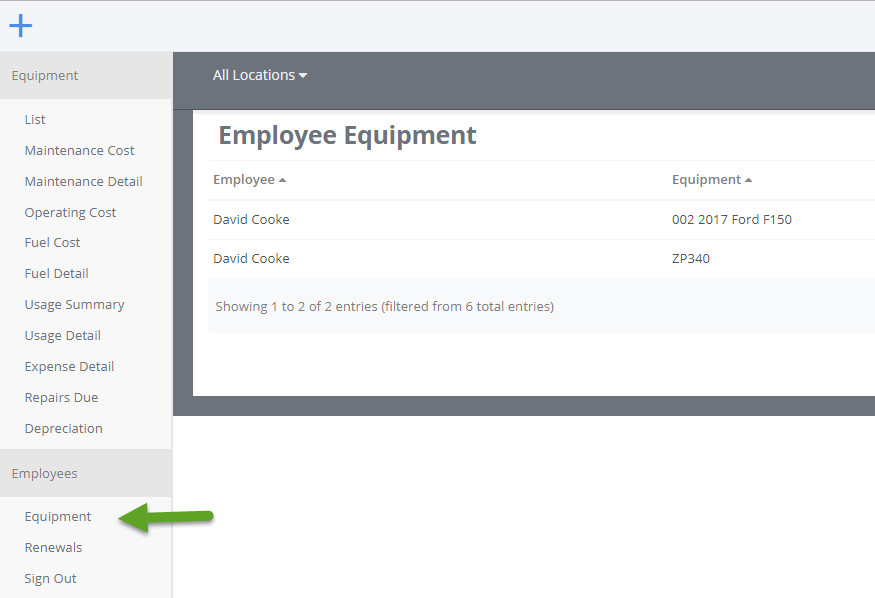Go to the Usage Summary report

tap(74, 305)
